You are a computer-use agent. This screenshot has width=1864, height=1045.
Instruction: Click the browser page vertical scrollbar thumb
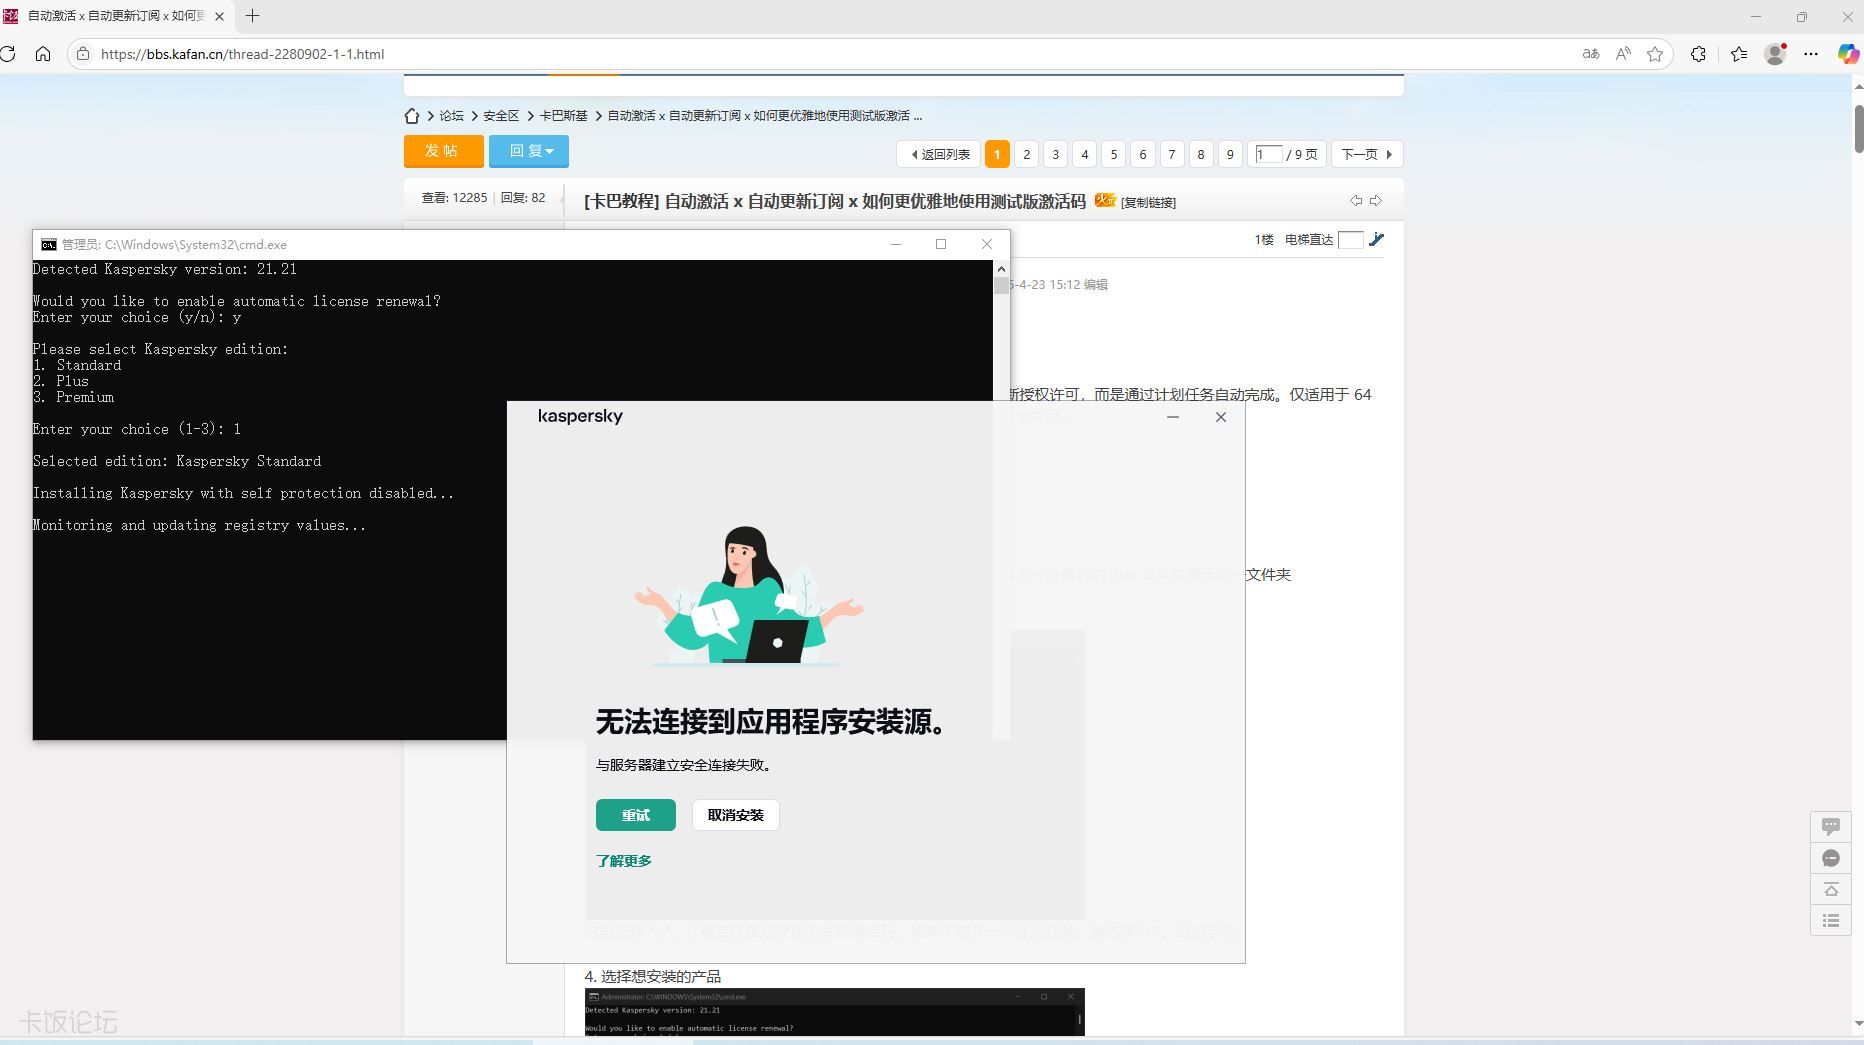coord(1859,127)
